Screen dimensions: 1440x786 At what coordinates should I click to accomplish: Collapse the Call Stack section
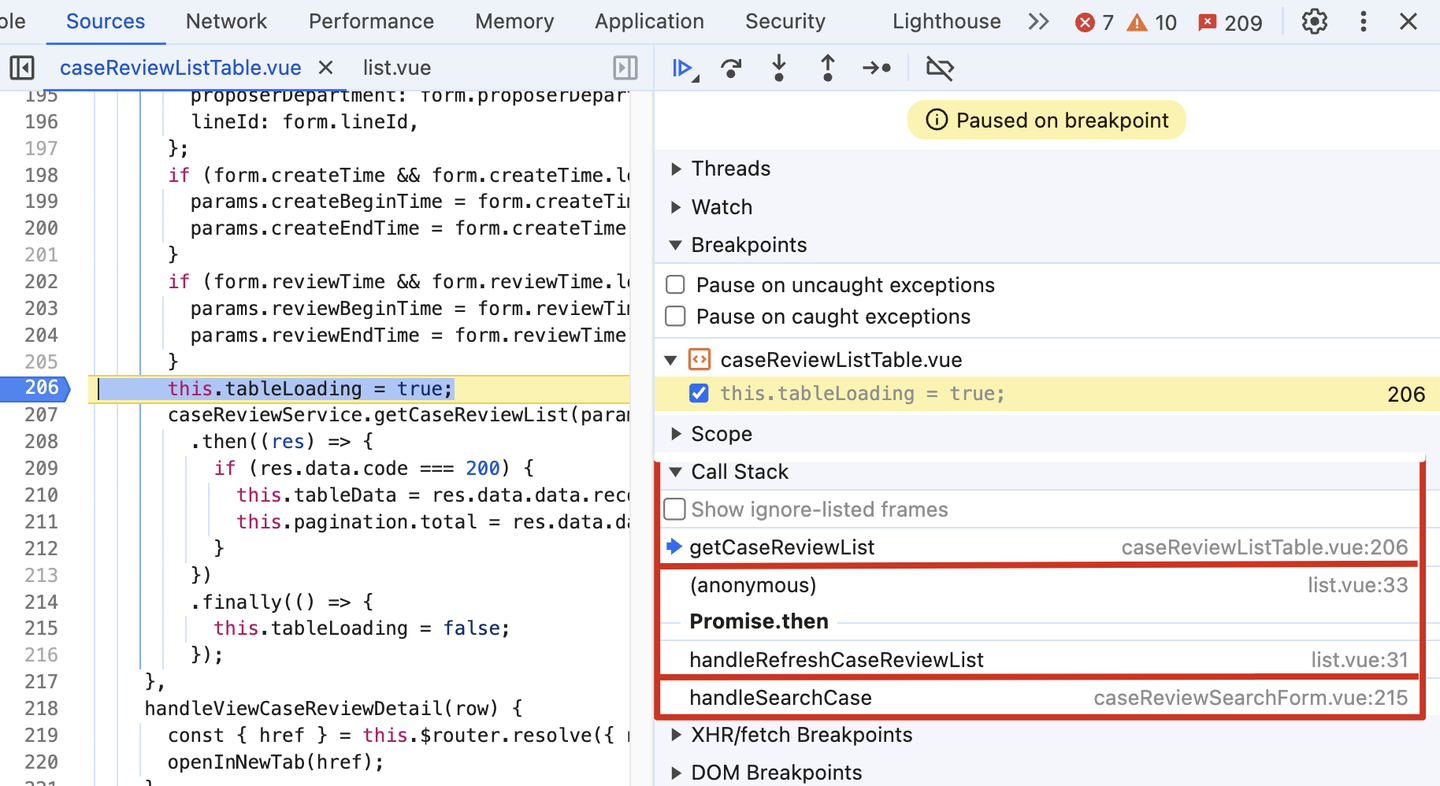click(677, 472)
